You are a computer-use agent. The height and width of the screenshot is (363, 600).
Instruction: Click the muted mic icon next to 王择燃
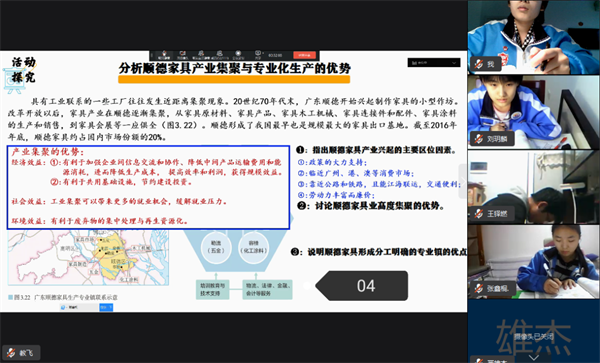click(x=479, y=213)
